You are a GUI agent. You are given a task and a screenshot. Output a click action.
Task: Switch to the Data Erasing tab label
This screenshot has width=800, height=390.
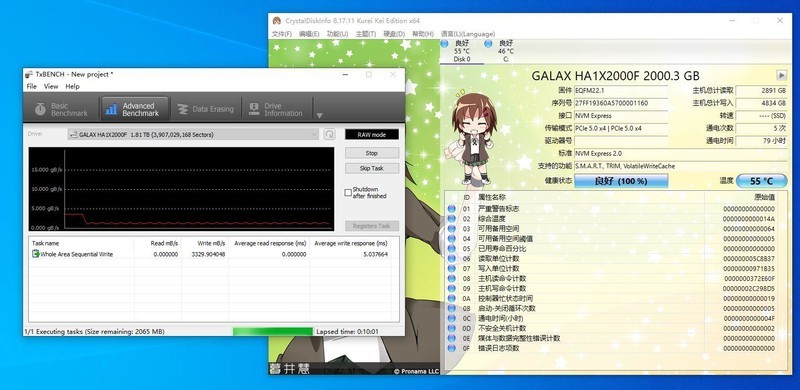pyautogui.click(x=213, y=109)
